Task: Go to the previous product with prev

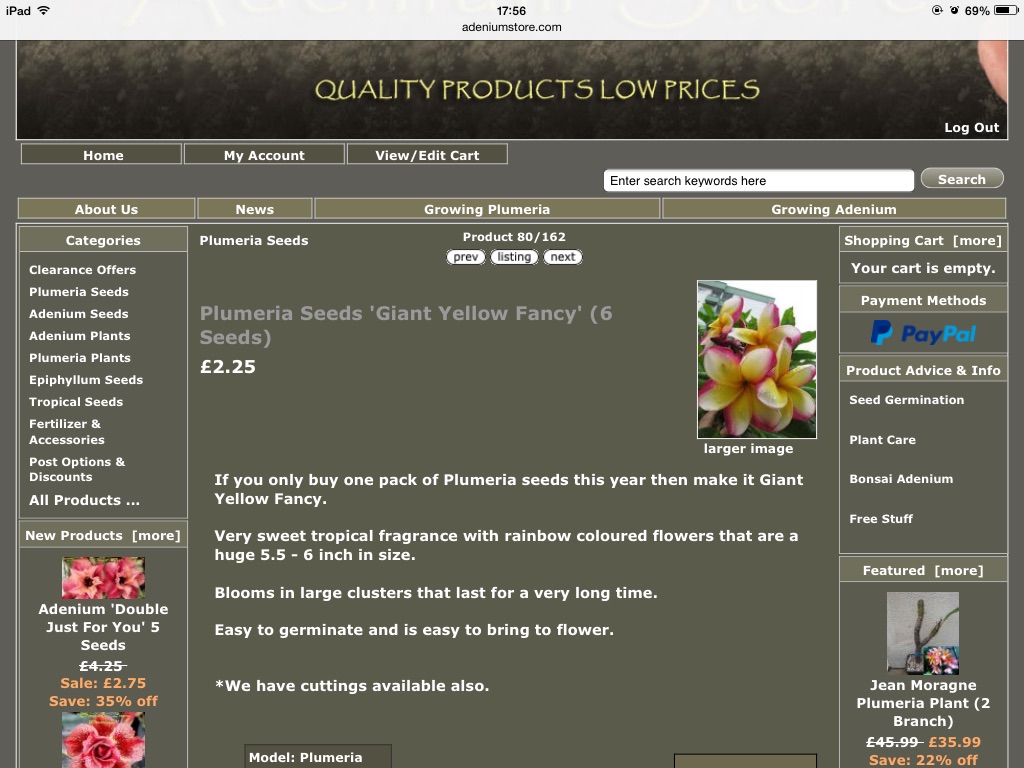Action: (x=466, y=257)
